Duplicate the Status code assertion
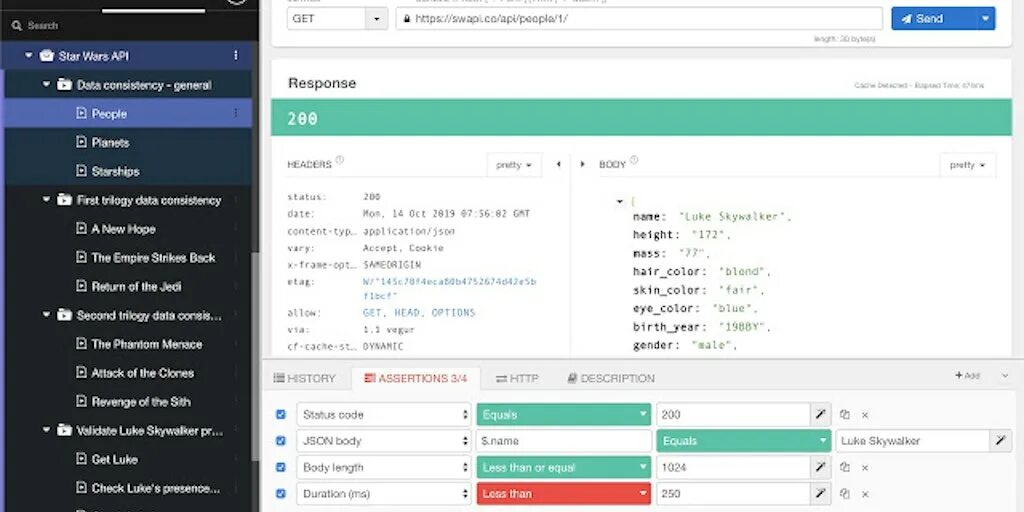Image resolution: width=1024 pixels, height=512 pixels. [x=844, y=415]
